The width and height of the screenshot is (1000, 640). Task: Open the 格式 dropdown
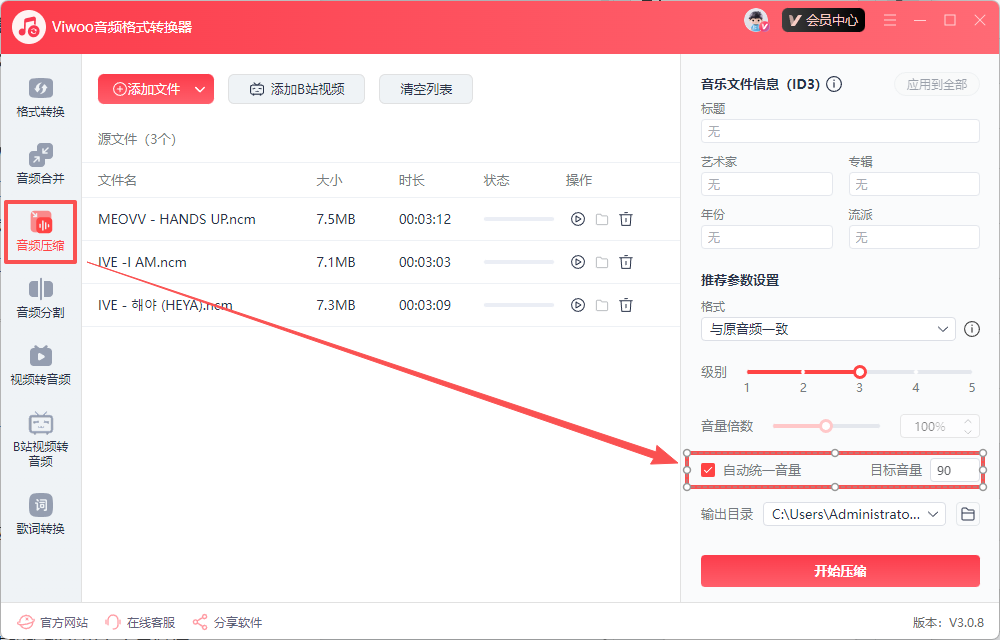(828, 329)
